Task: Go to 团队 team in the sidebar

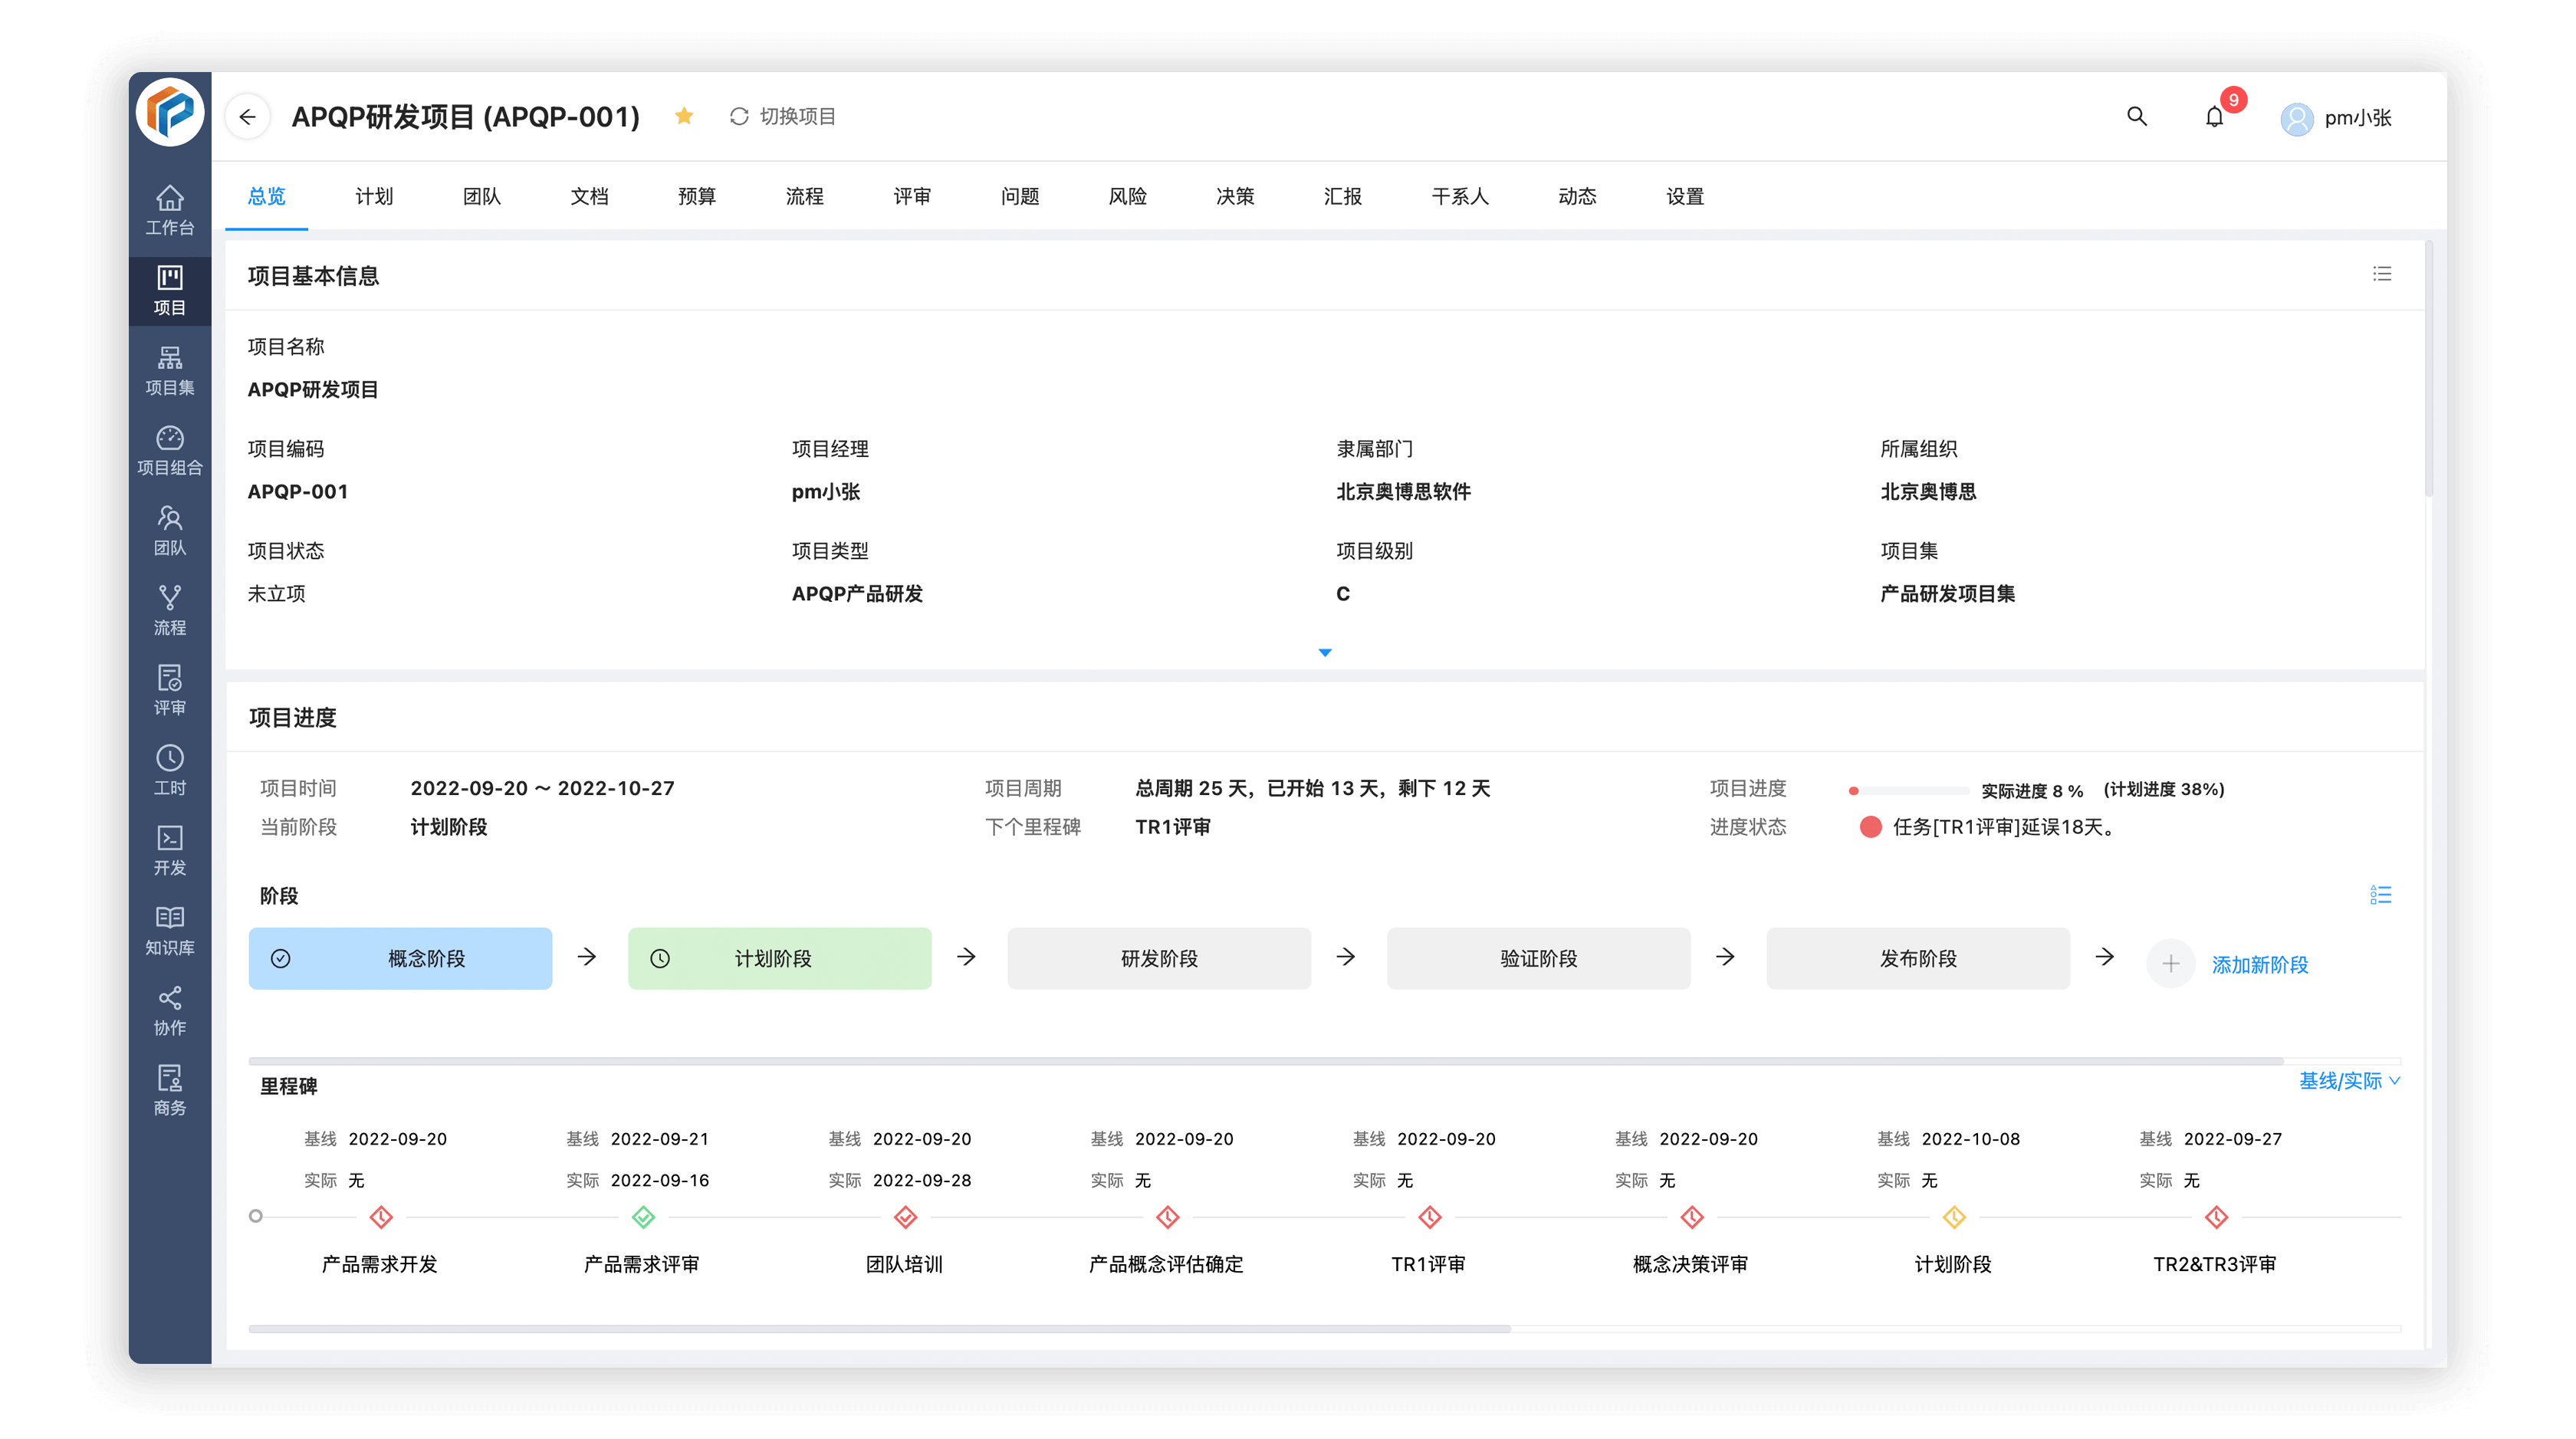Action: point(169,531)
